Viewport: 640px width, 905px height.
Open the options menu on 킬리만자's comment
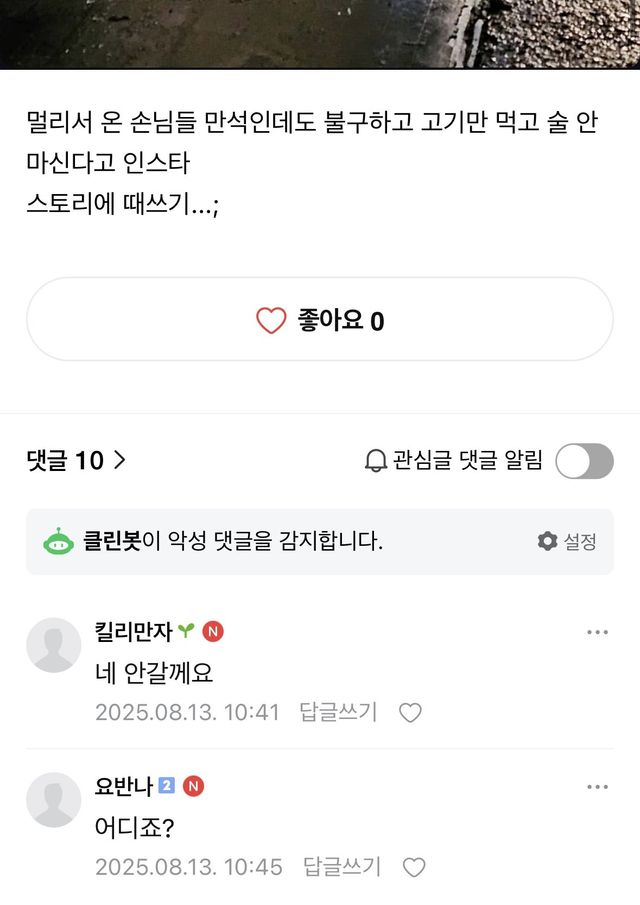click(x=598, y=629)
